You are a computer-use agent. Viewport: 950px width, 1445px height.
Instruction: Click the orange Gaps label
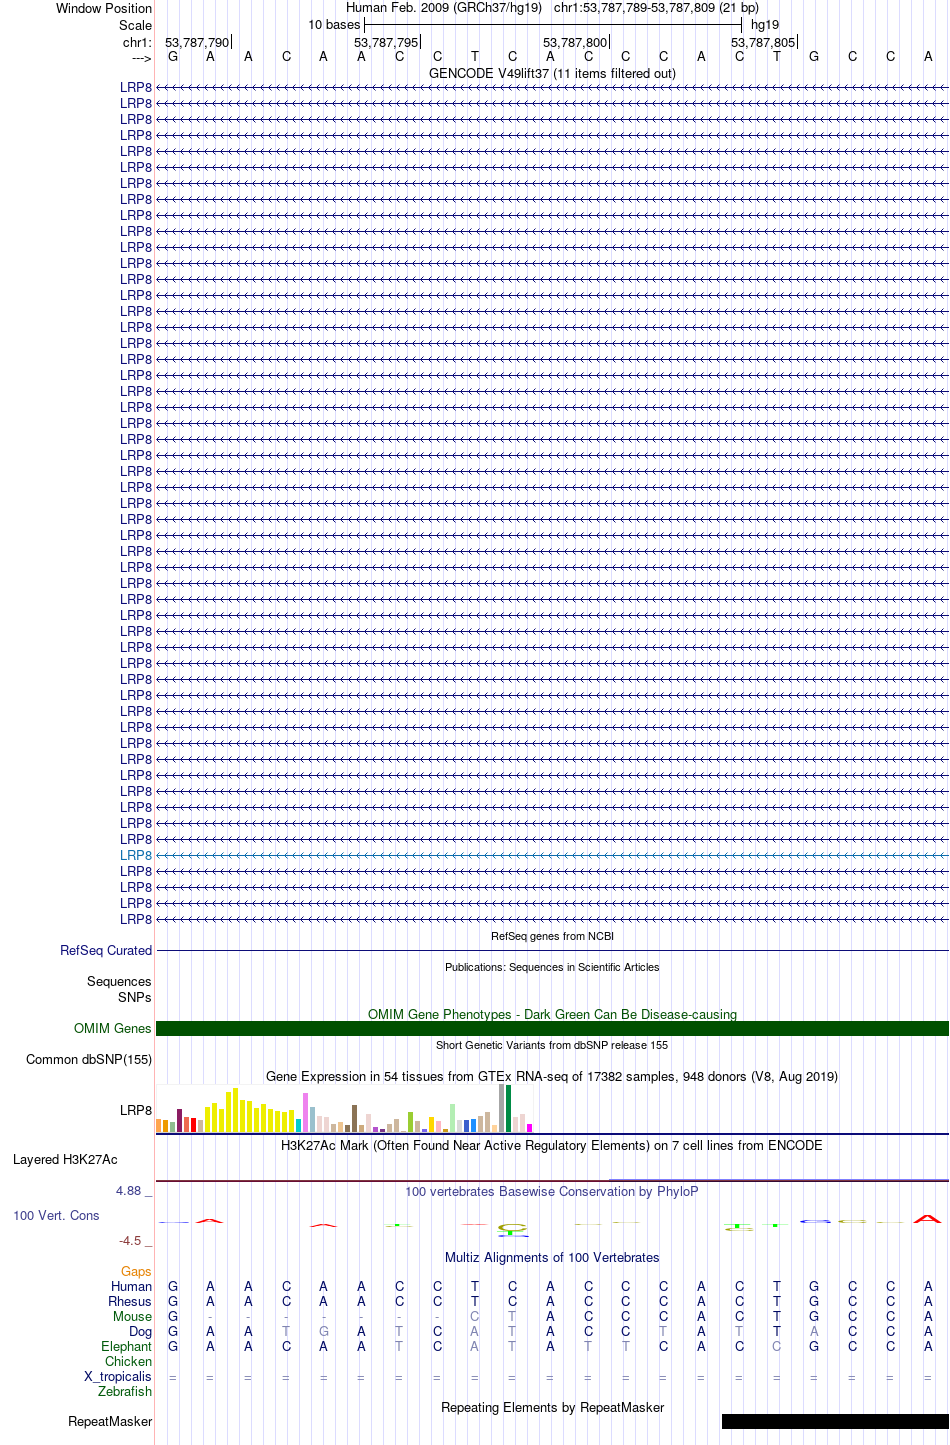point(136,1271)
